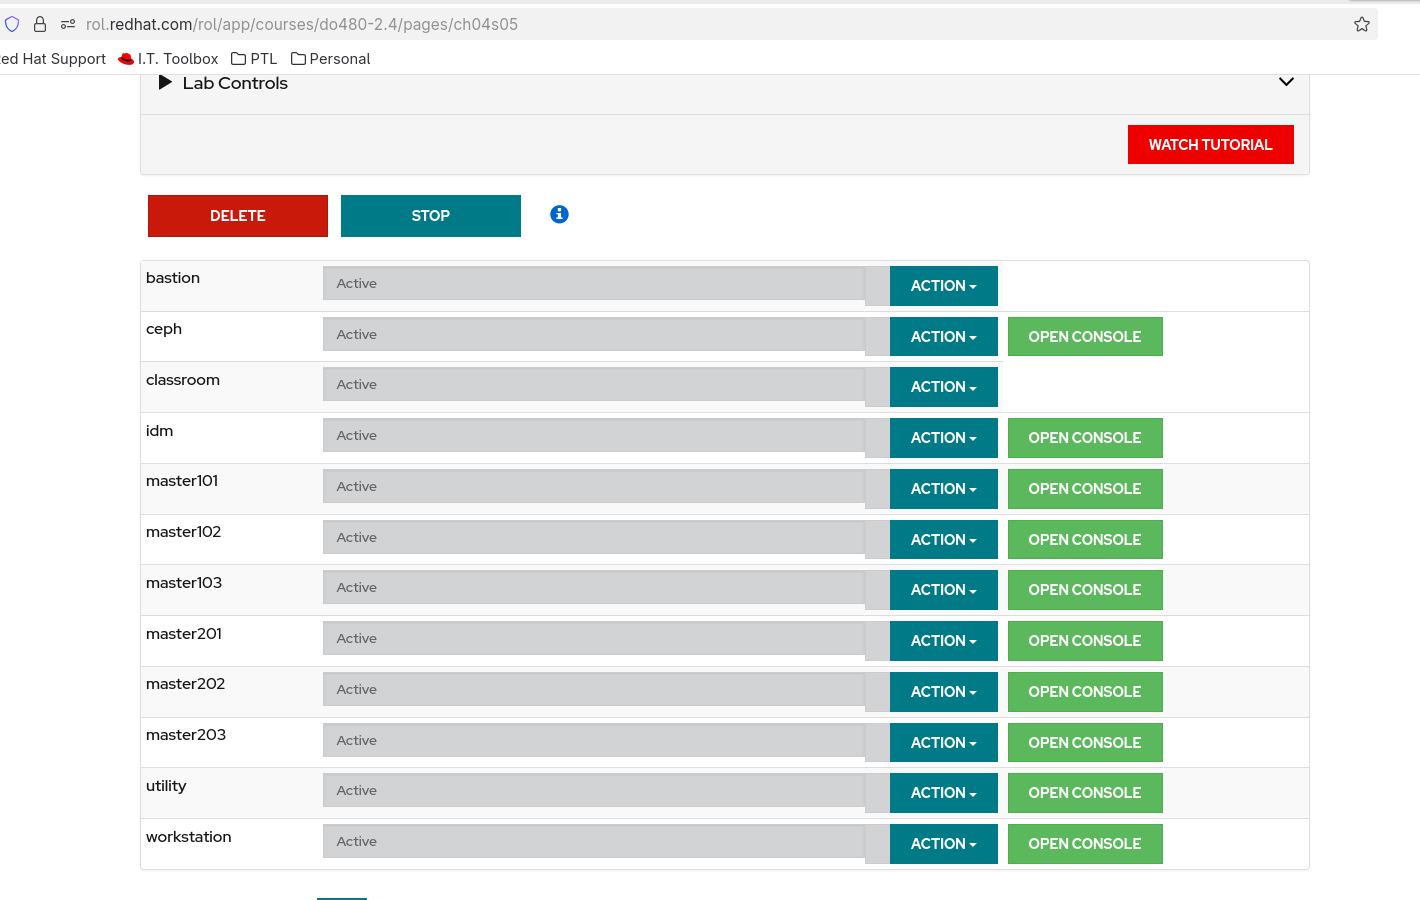Viewport: 1420px width, 900px height.
Task: Open console for the utility machine
Action: point(1085,793)
